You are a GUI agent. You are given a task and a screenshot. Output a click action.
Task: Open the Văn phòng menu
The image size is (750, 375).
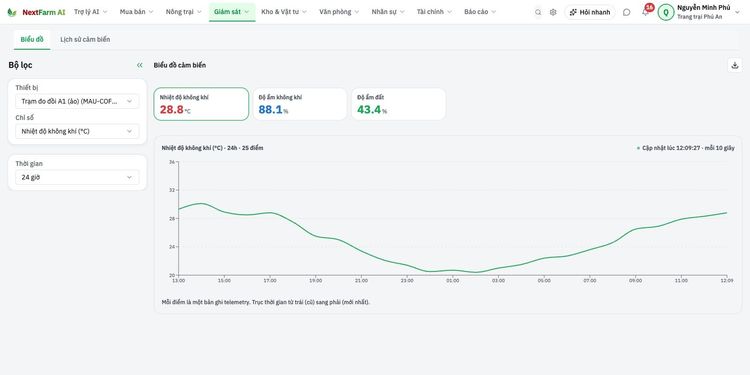pos(339,12)
